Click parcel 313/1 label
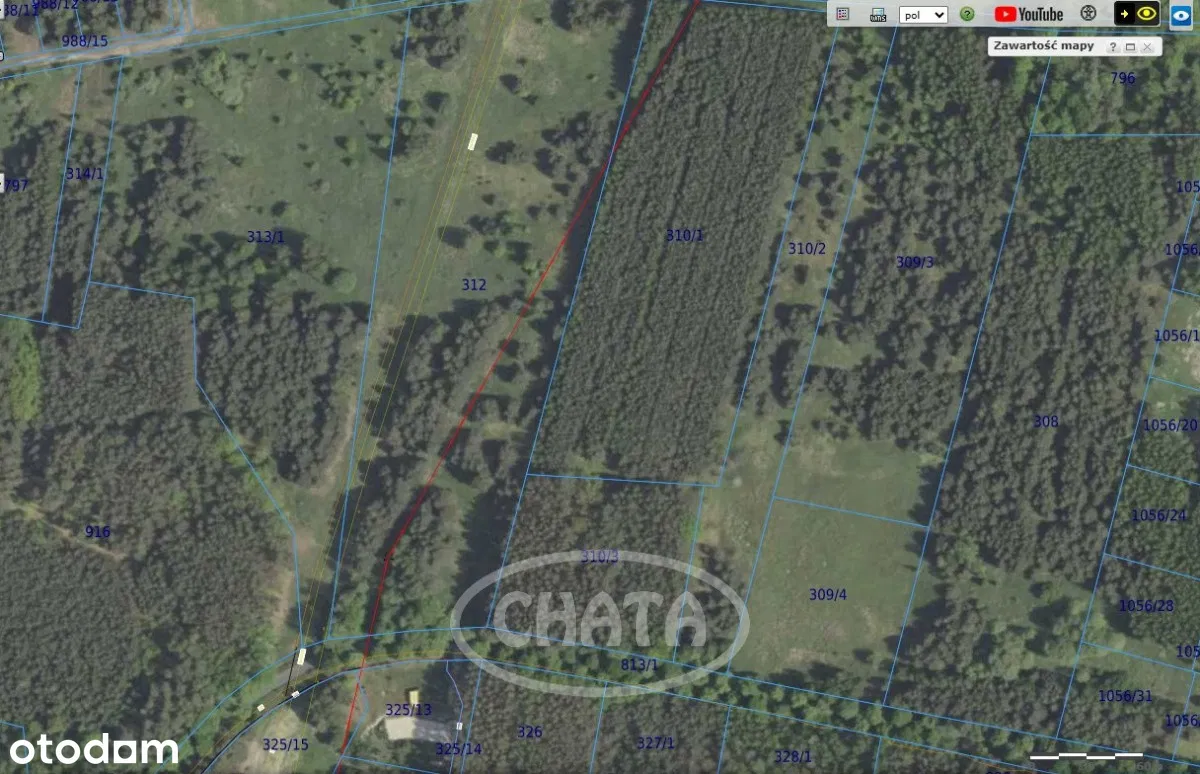The height and width of the screenshot is (774, 1200). point(265,237)
